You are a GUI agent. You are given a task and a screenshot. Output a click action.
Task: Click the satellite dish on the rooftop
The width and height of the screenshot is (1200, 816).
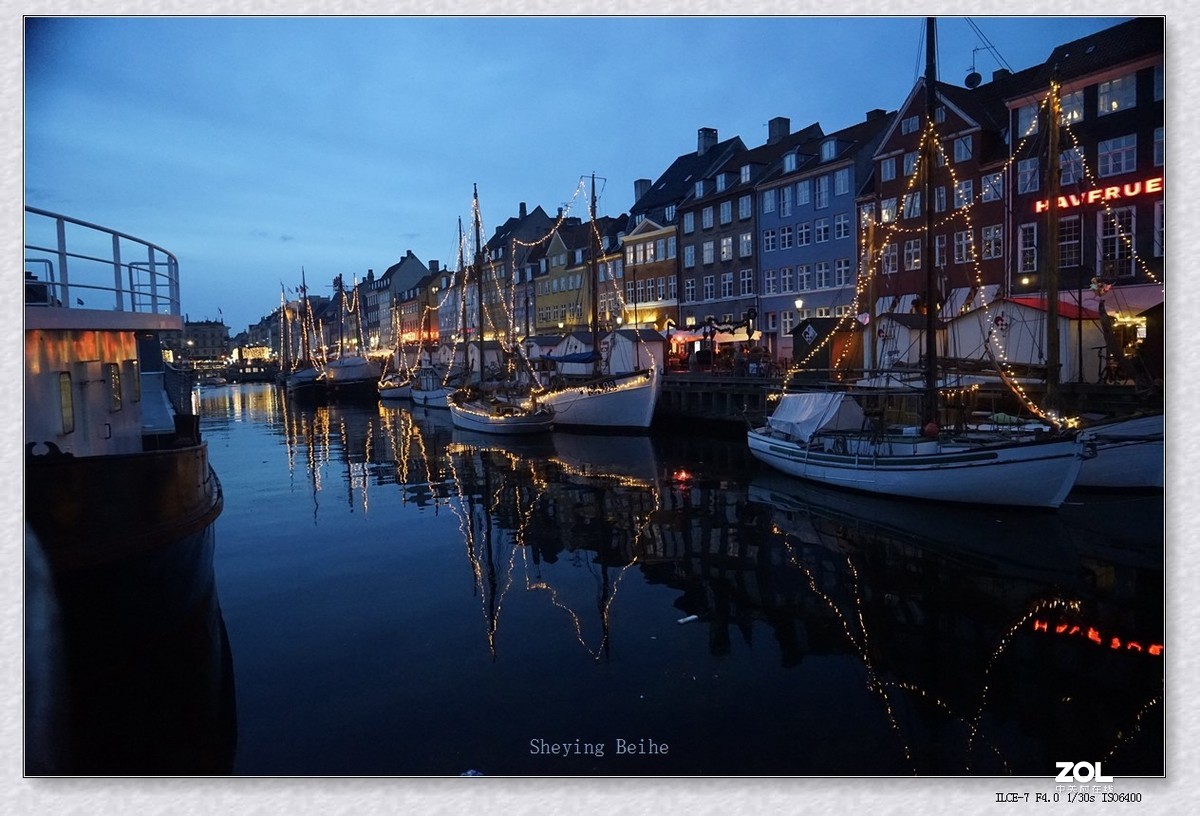972,78
